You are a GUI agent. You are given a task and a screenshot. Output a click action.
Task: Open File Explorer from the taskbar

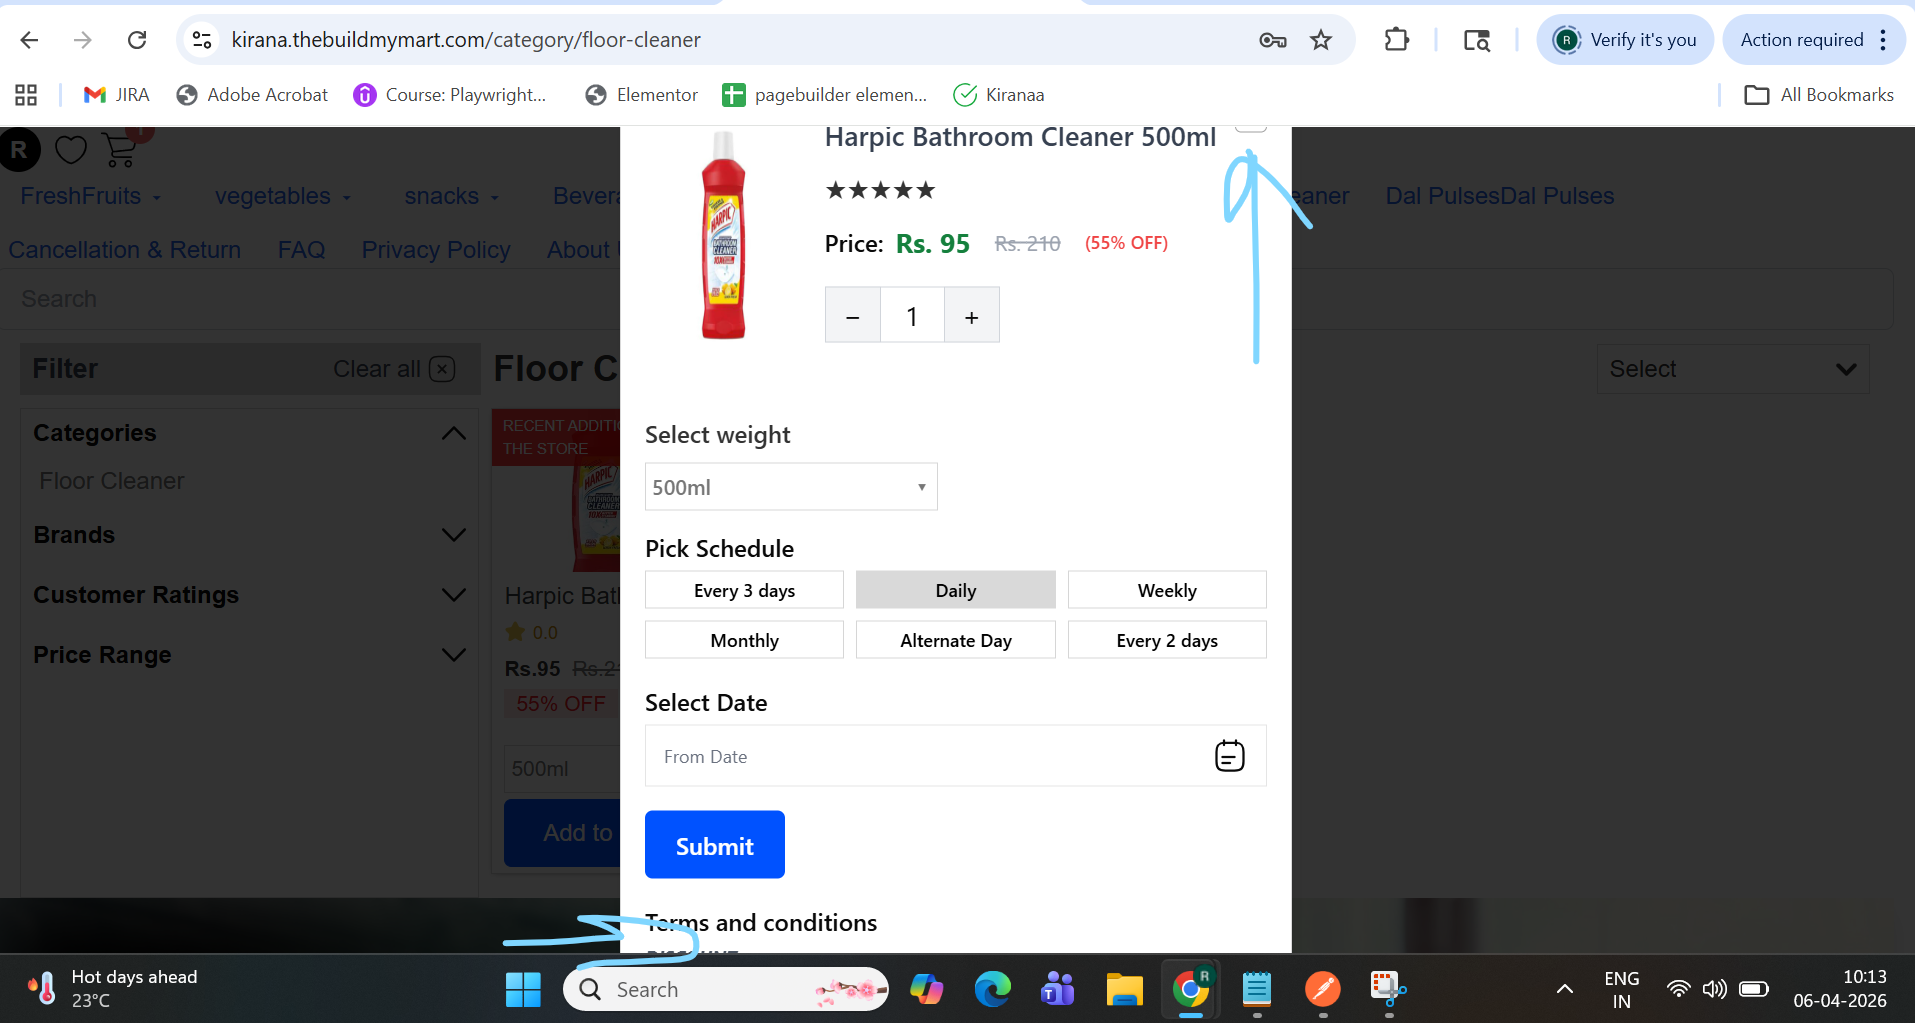point(1125,990)
